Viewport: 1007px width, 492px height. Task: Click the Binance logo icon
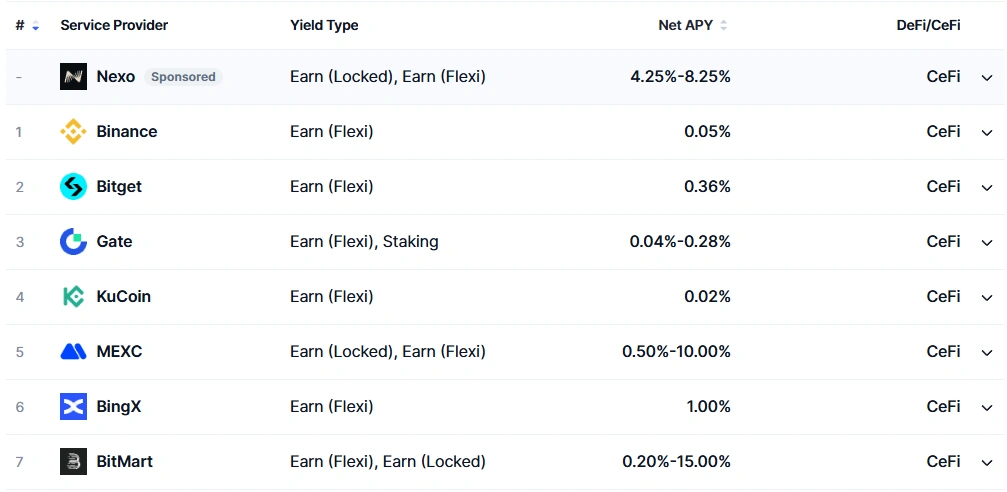[73, 132]
